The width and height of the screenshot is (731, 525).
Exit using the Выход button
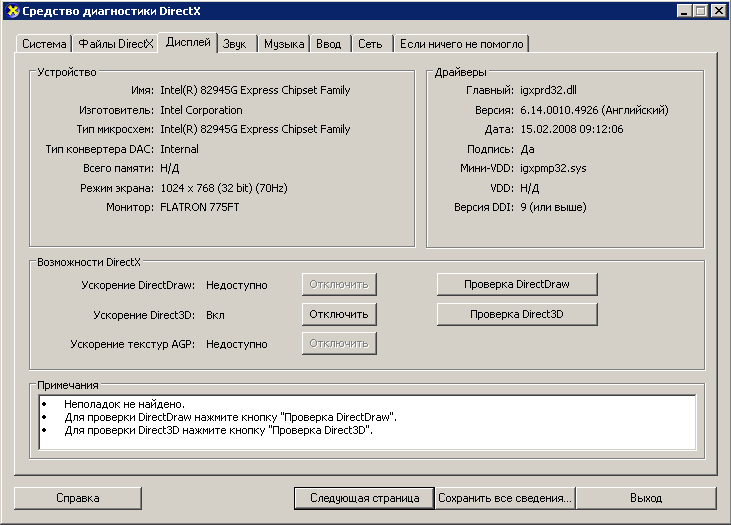(x=646, y=497)
